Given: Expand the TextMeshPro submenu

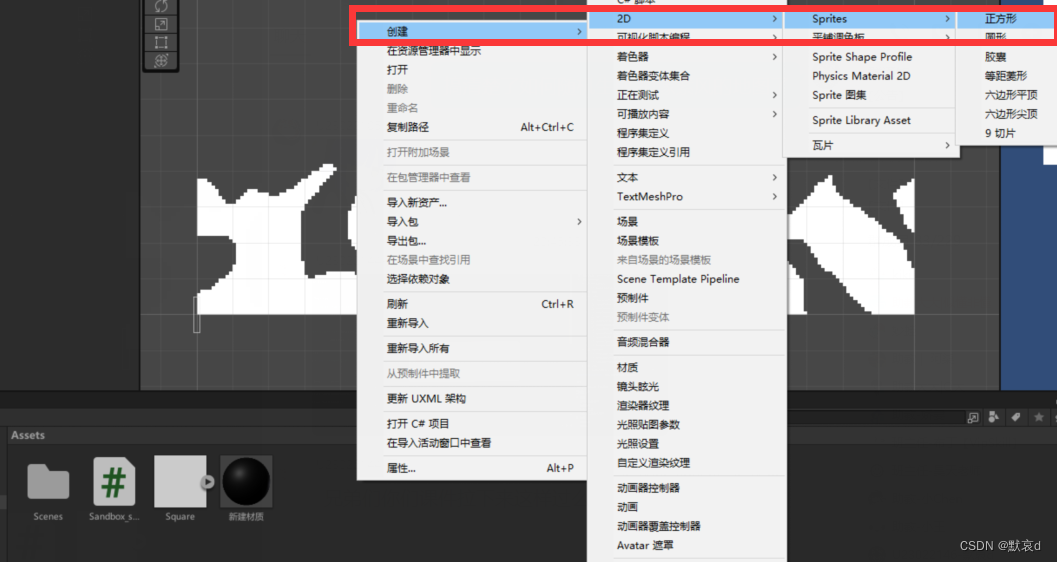Looking at the screenshot, I should pos(686,196).
